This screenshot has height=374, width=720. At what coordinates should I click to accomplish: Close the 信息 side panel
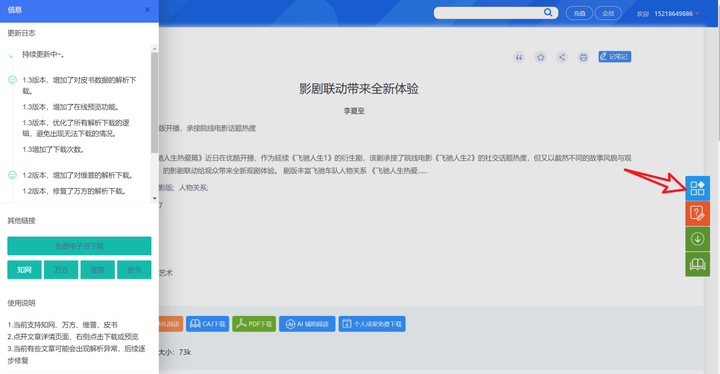click(x=147, y=10)
